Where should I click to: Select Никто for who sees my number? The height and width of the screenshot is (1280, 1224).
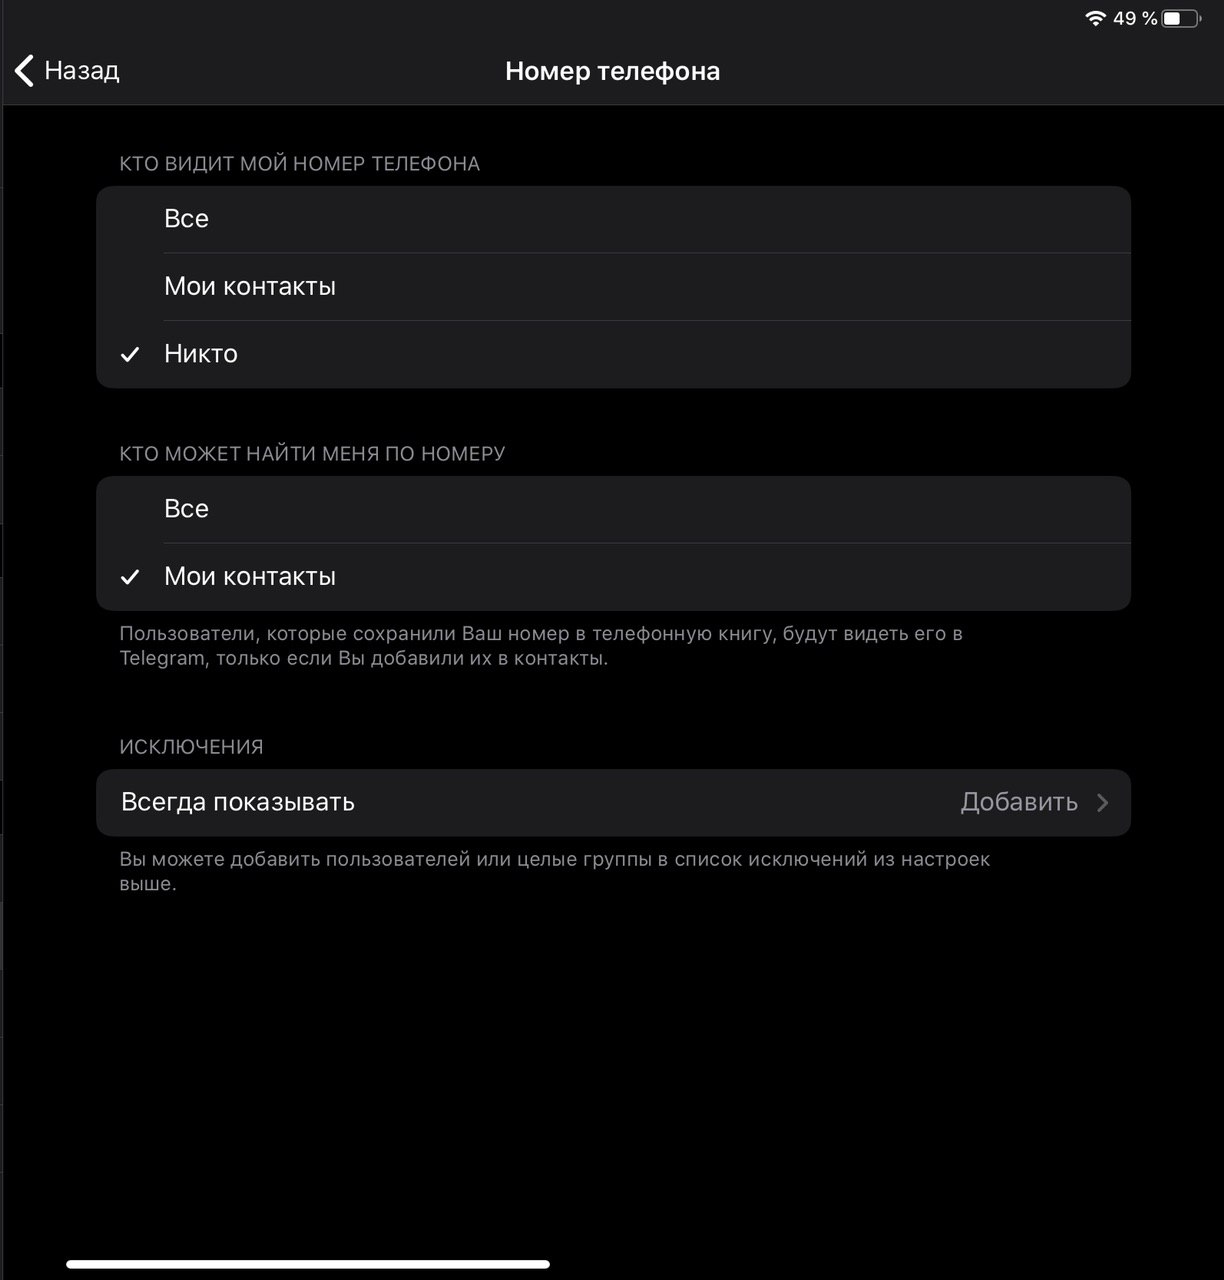click(x=613, y=354)
